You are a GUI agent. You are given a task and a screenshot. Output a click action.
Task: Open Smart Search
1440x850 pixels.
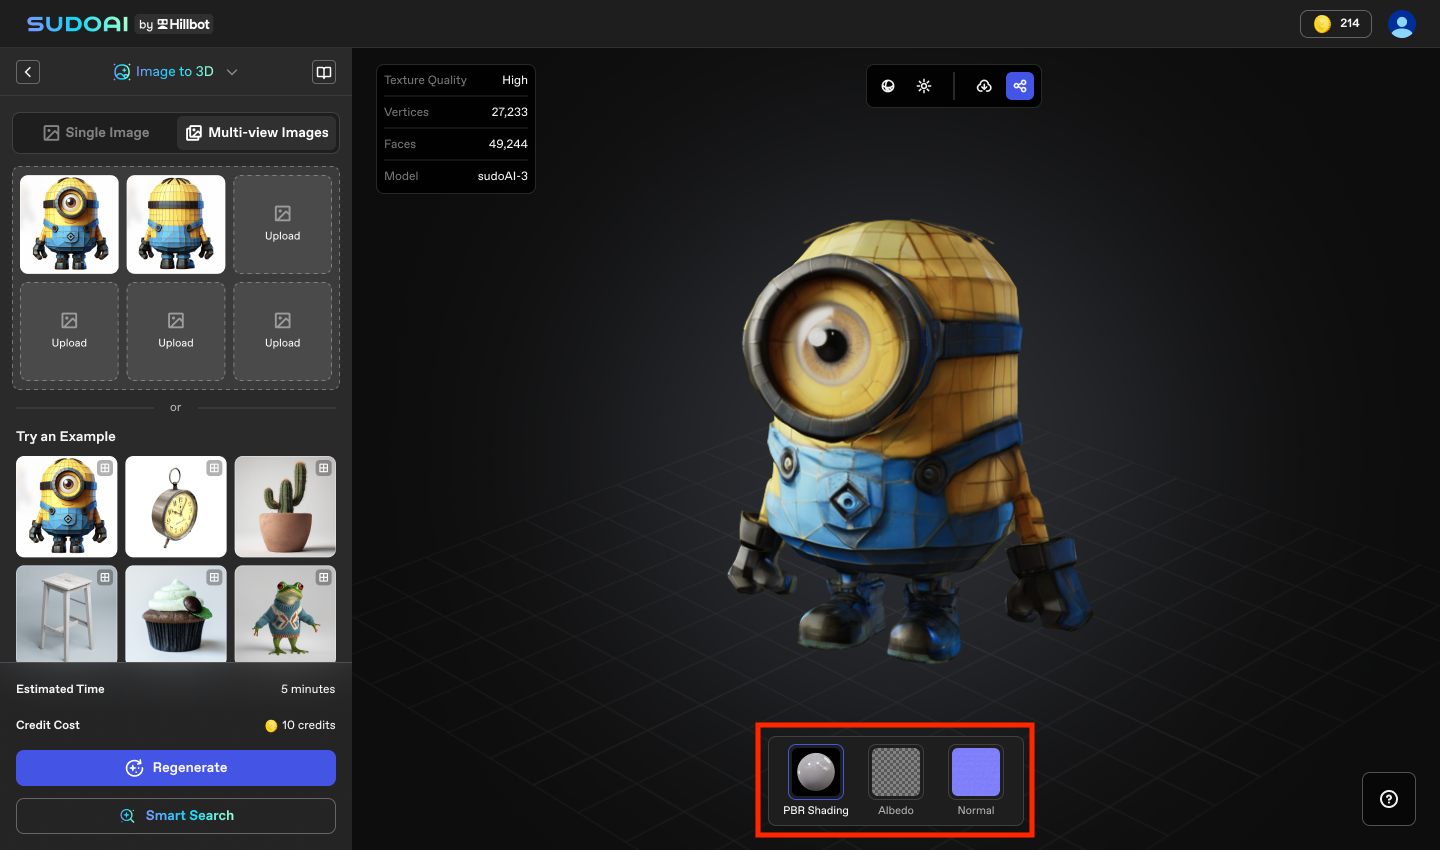point(176,816)
